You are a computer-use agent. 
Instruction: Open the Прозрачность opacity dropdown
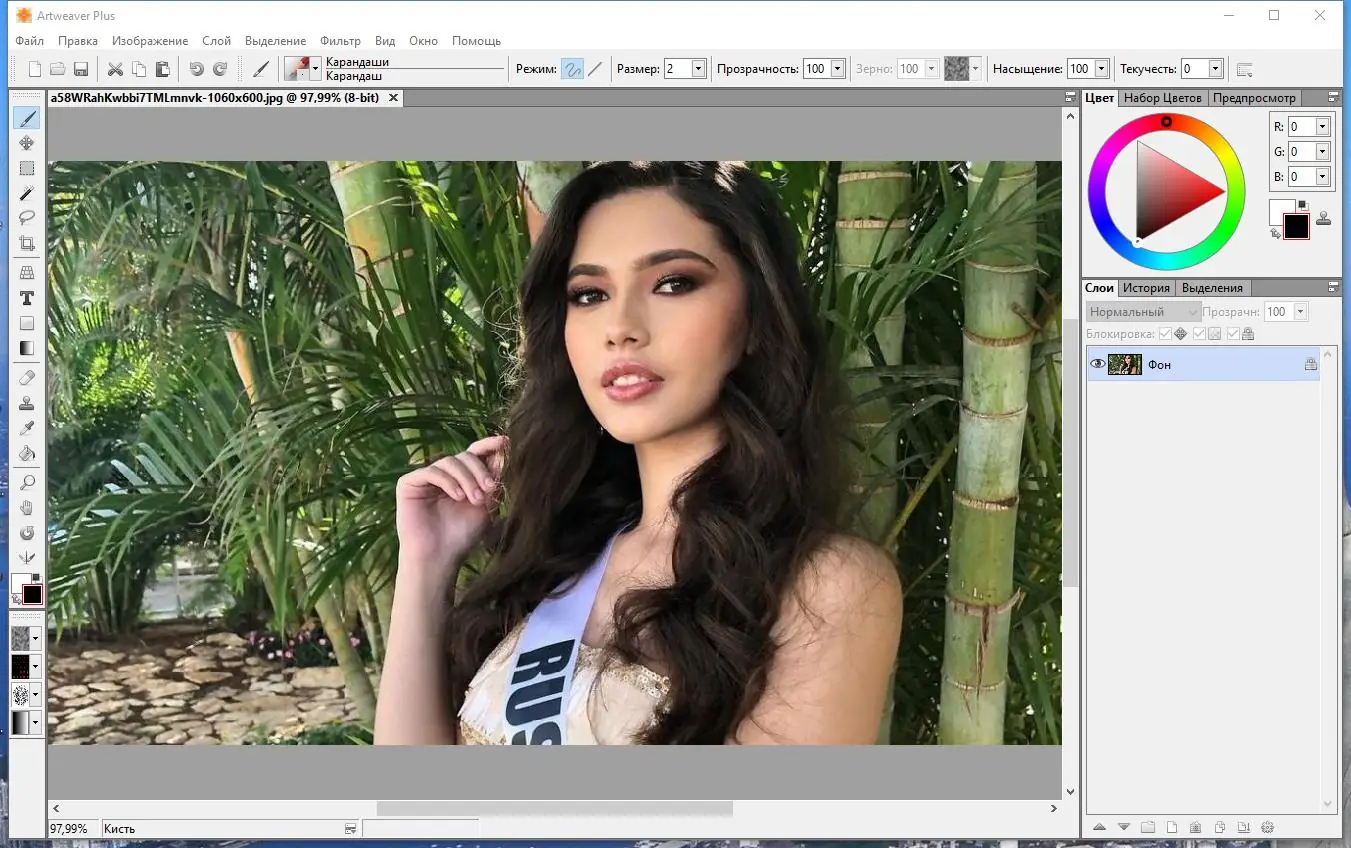click(x=837, y=69)
